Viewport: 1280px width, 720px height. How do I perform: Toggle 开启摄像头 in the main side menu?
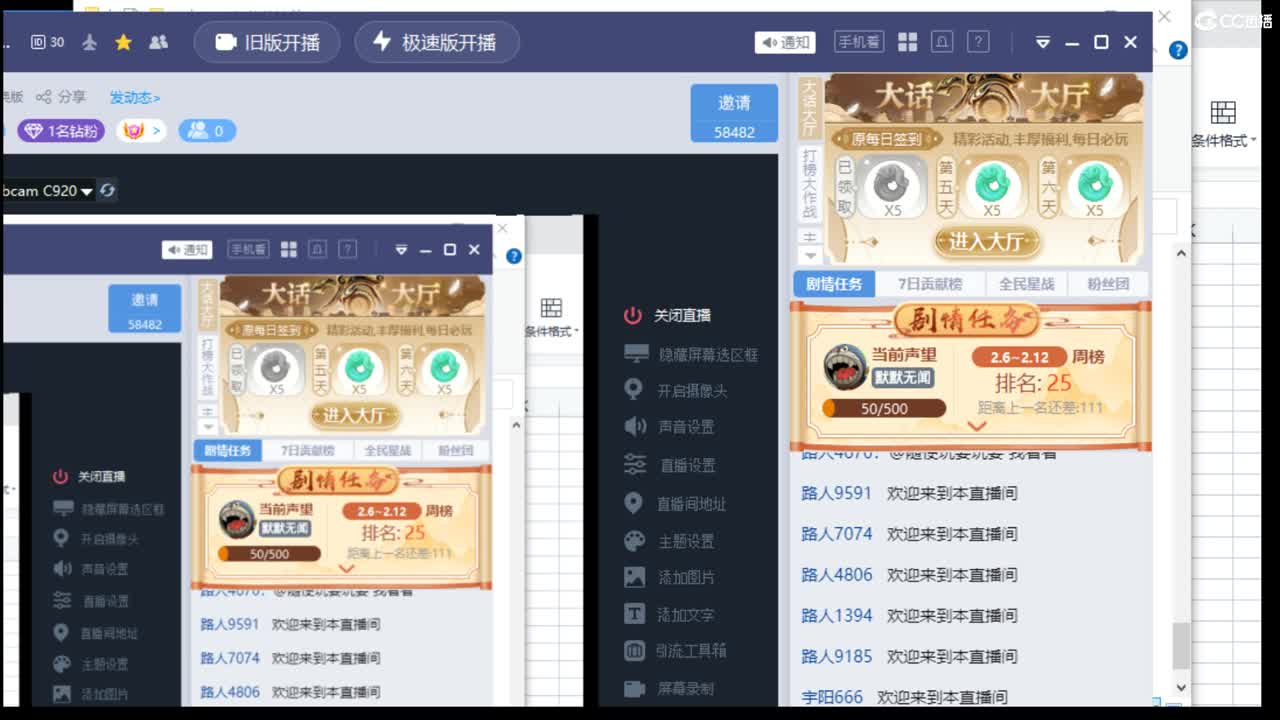(675, 390)
